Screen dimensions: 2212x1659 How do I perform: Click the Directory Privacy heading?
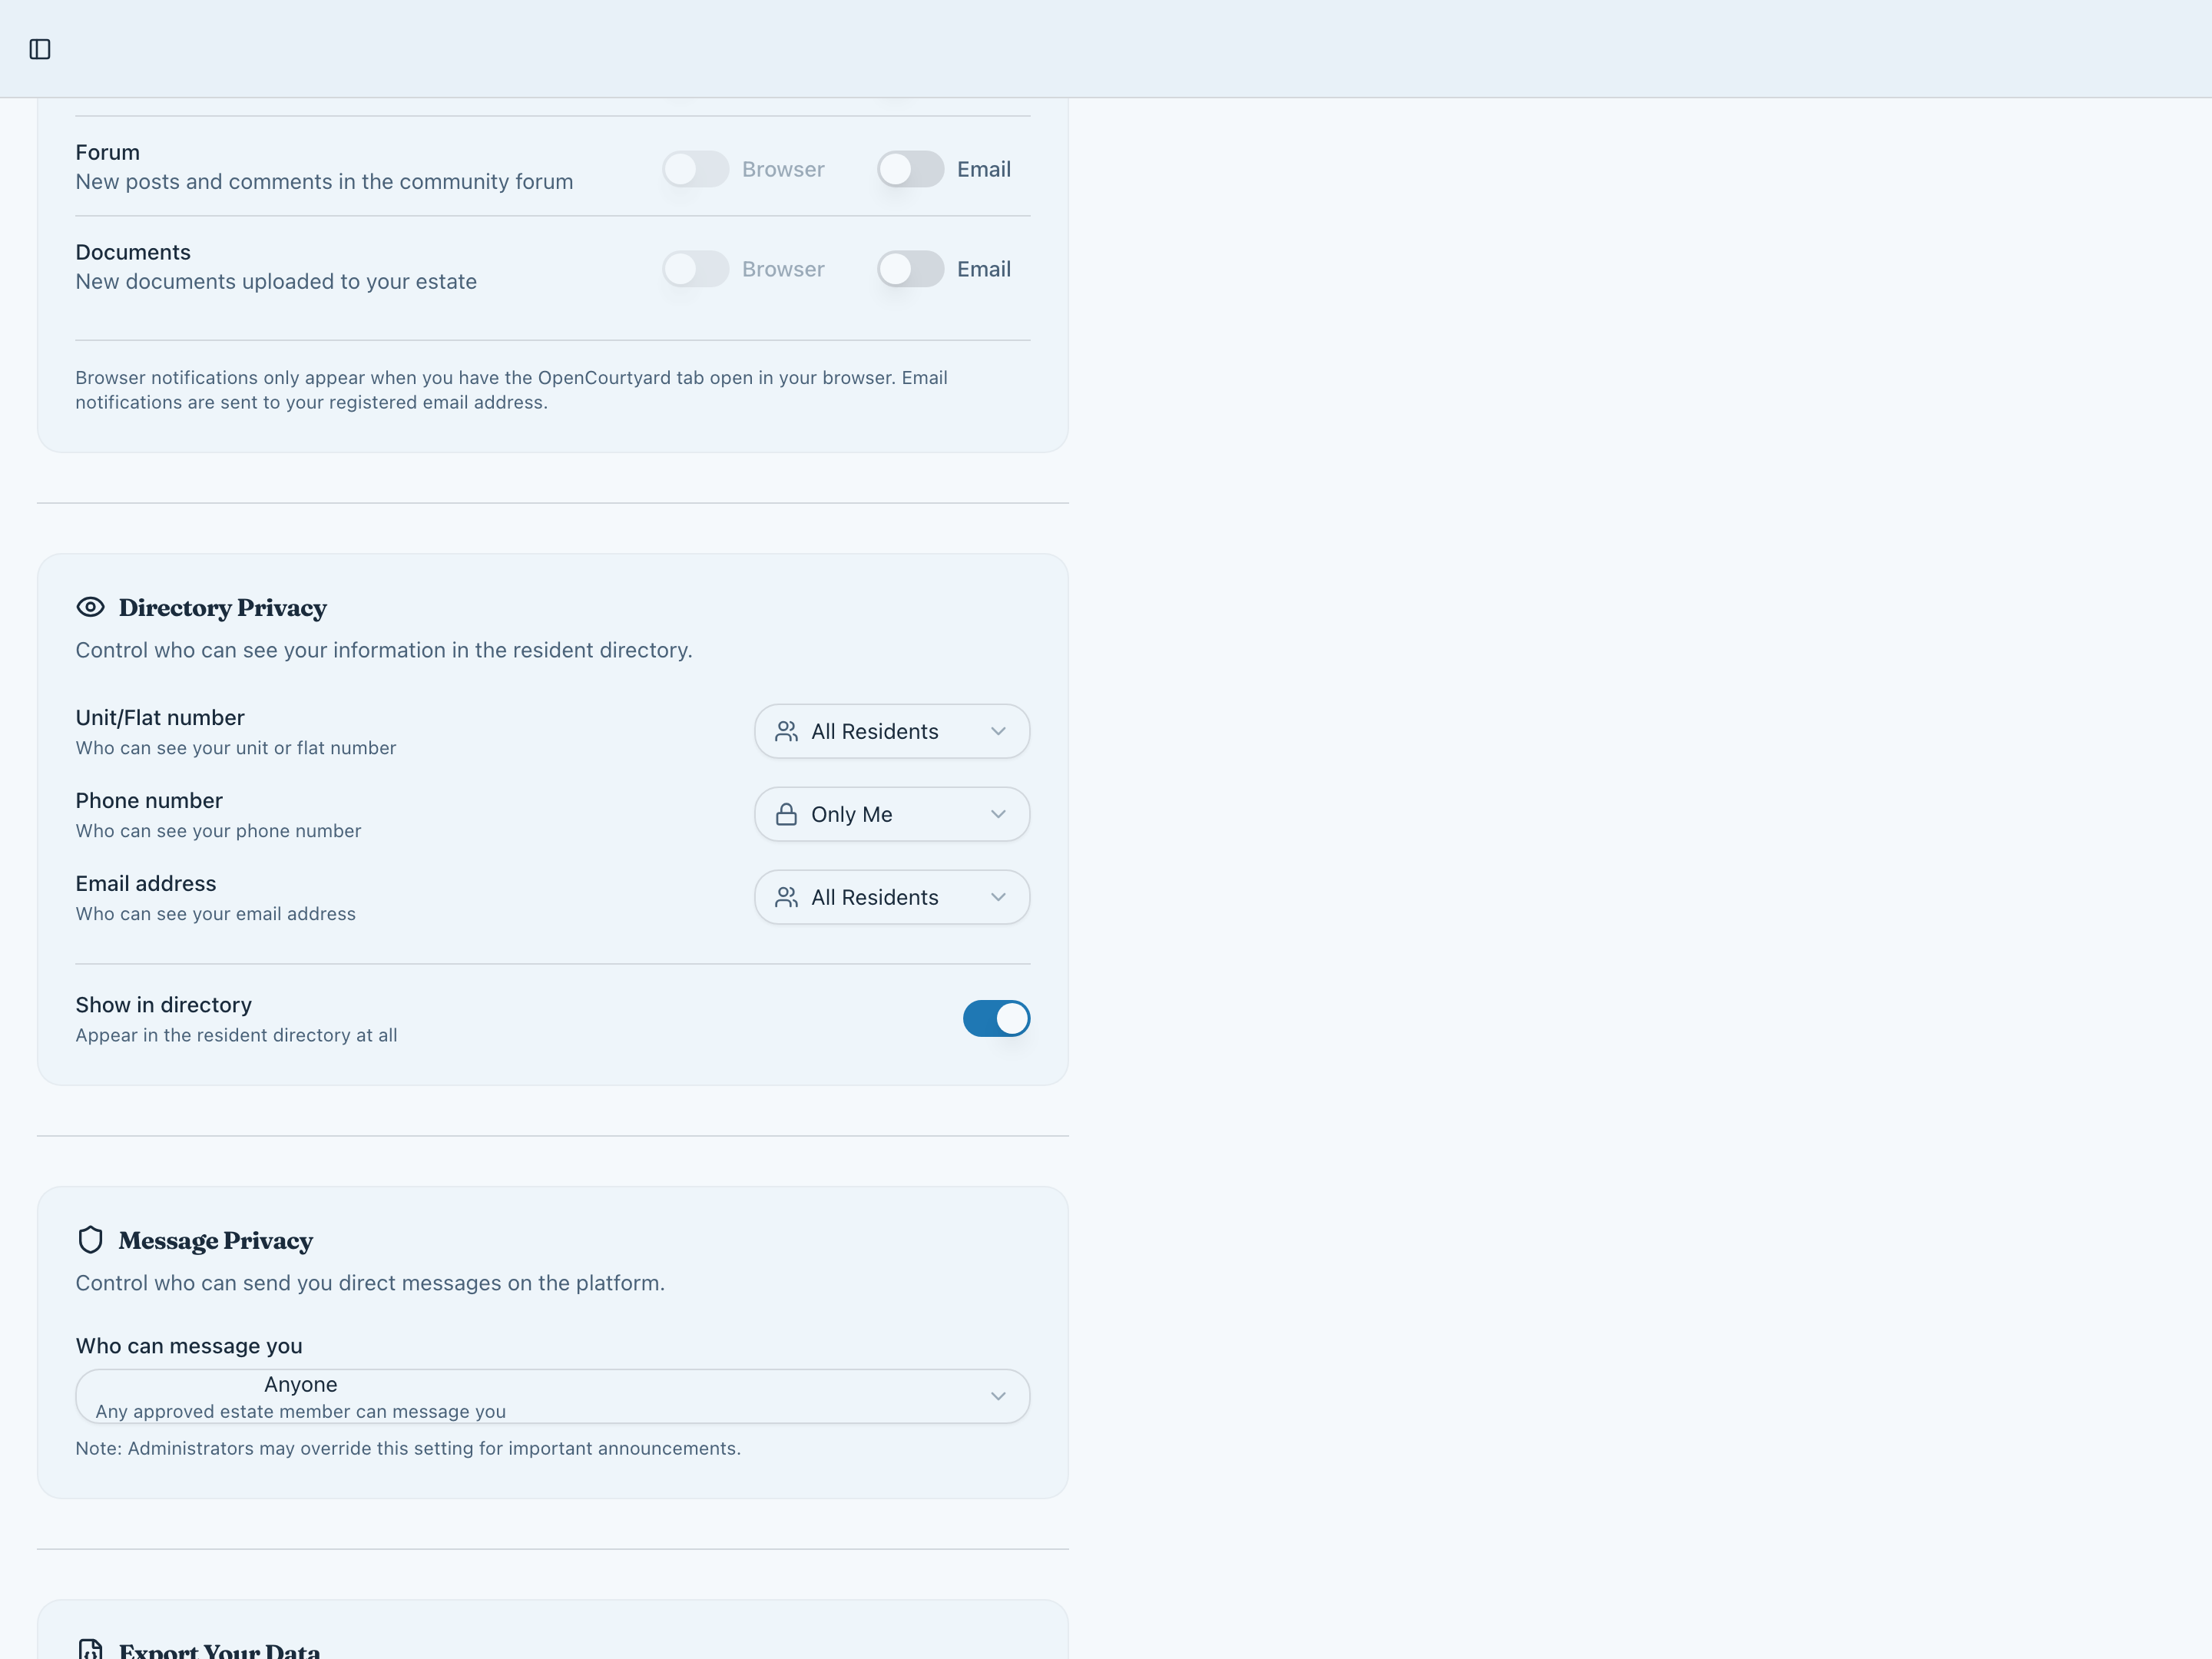pos(222,608)
